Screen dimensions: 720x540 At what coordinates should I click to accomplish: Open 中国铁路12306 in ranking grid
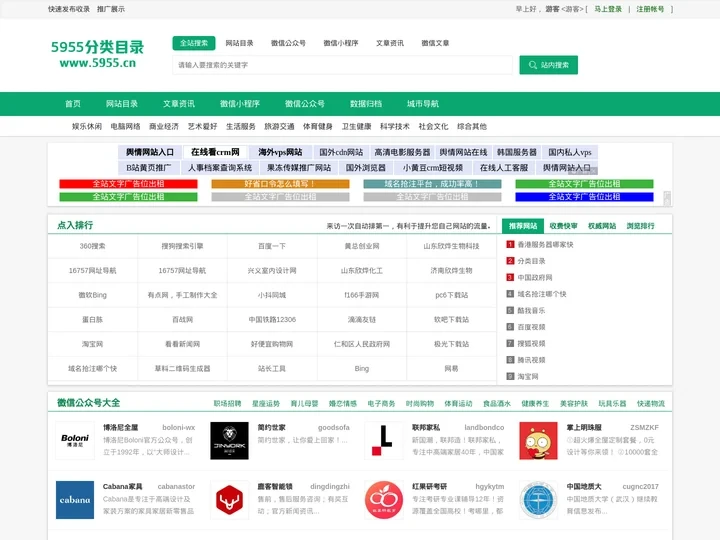click(272, 320)
